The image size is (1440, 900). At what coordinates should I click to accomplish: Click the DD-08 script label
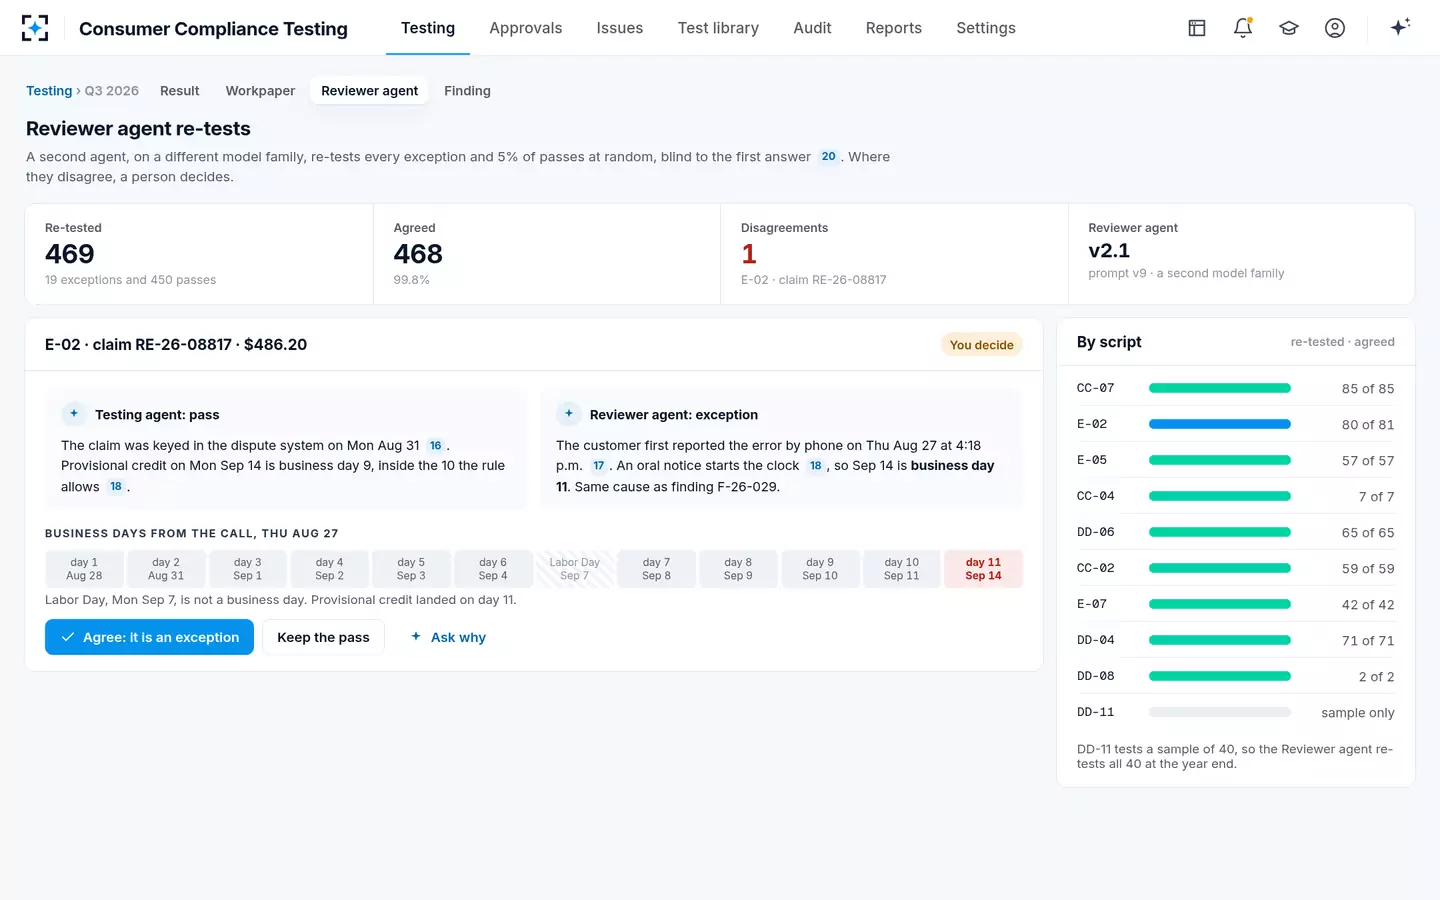click(1095, 676)
